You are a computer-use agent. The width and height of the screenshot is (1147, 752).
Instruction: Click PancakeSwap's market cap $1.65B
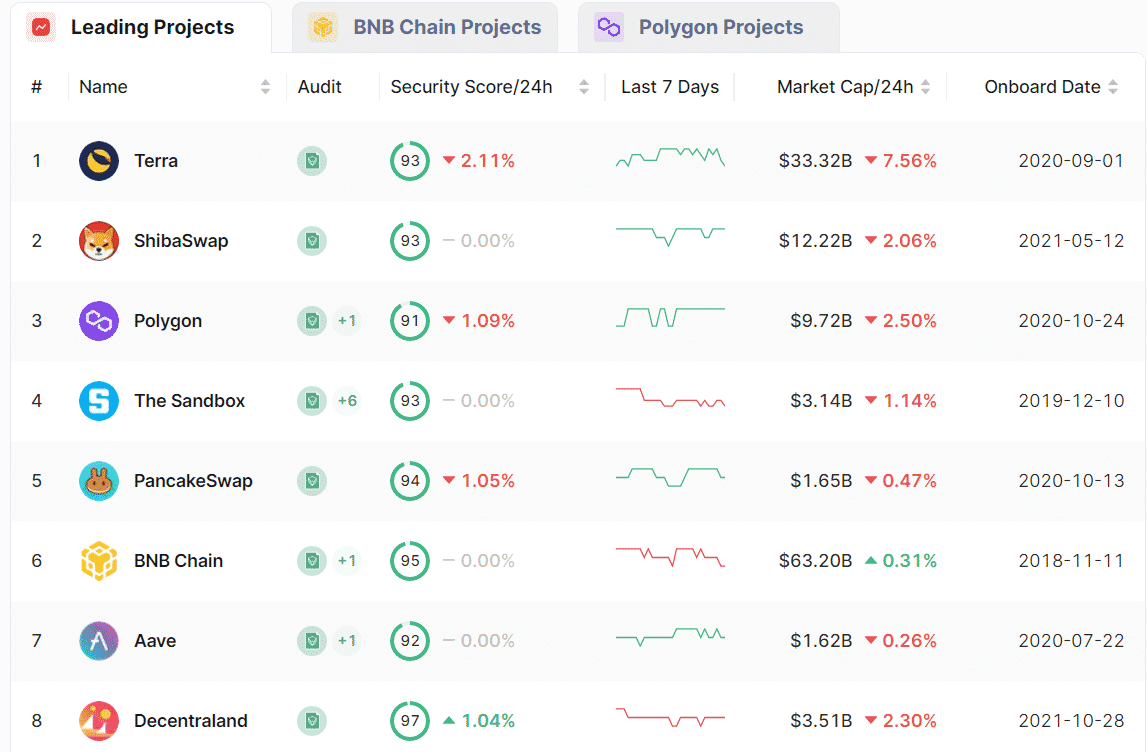pos(821,481)
